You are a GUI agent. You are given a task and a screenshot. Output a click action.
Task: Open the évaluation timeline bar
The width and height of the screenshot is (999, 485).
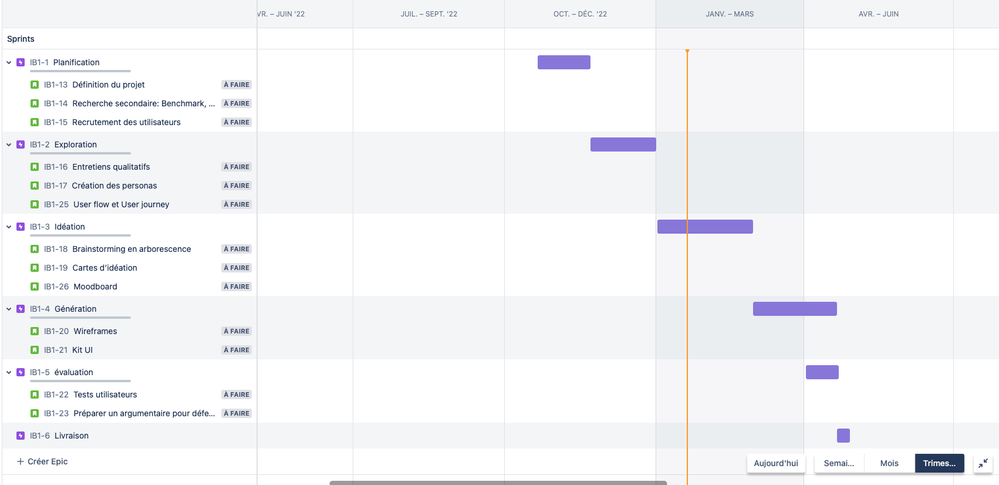[823, 372]
